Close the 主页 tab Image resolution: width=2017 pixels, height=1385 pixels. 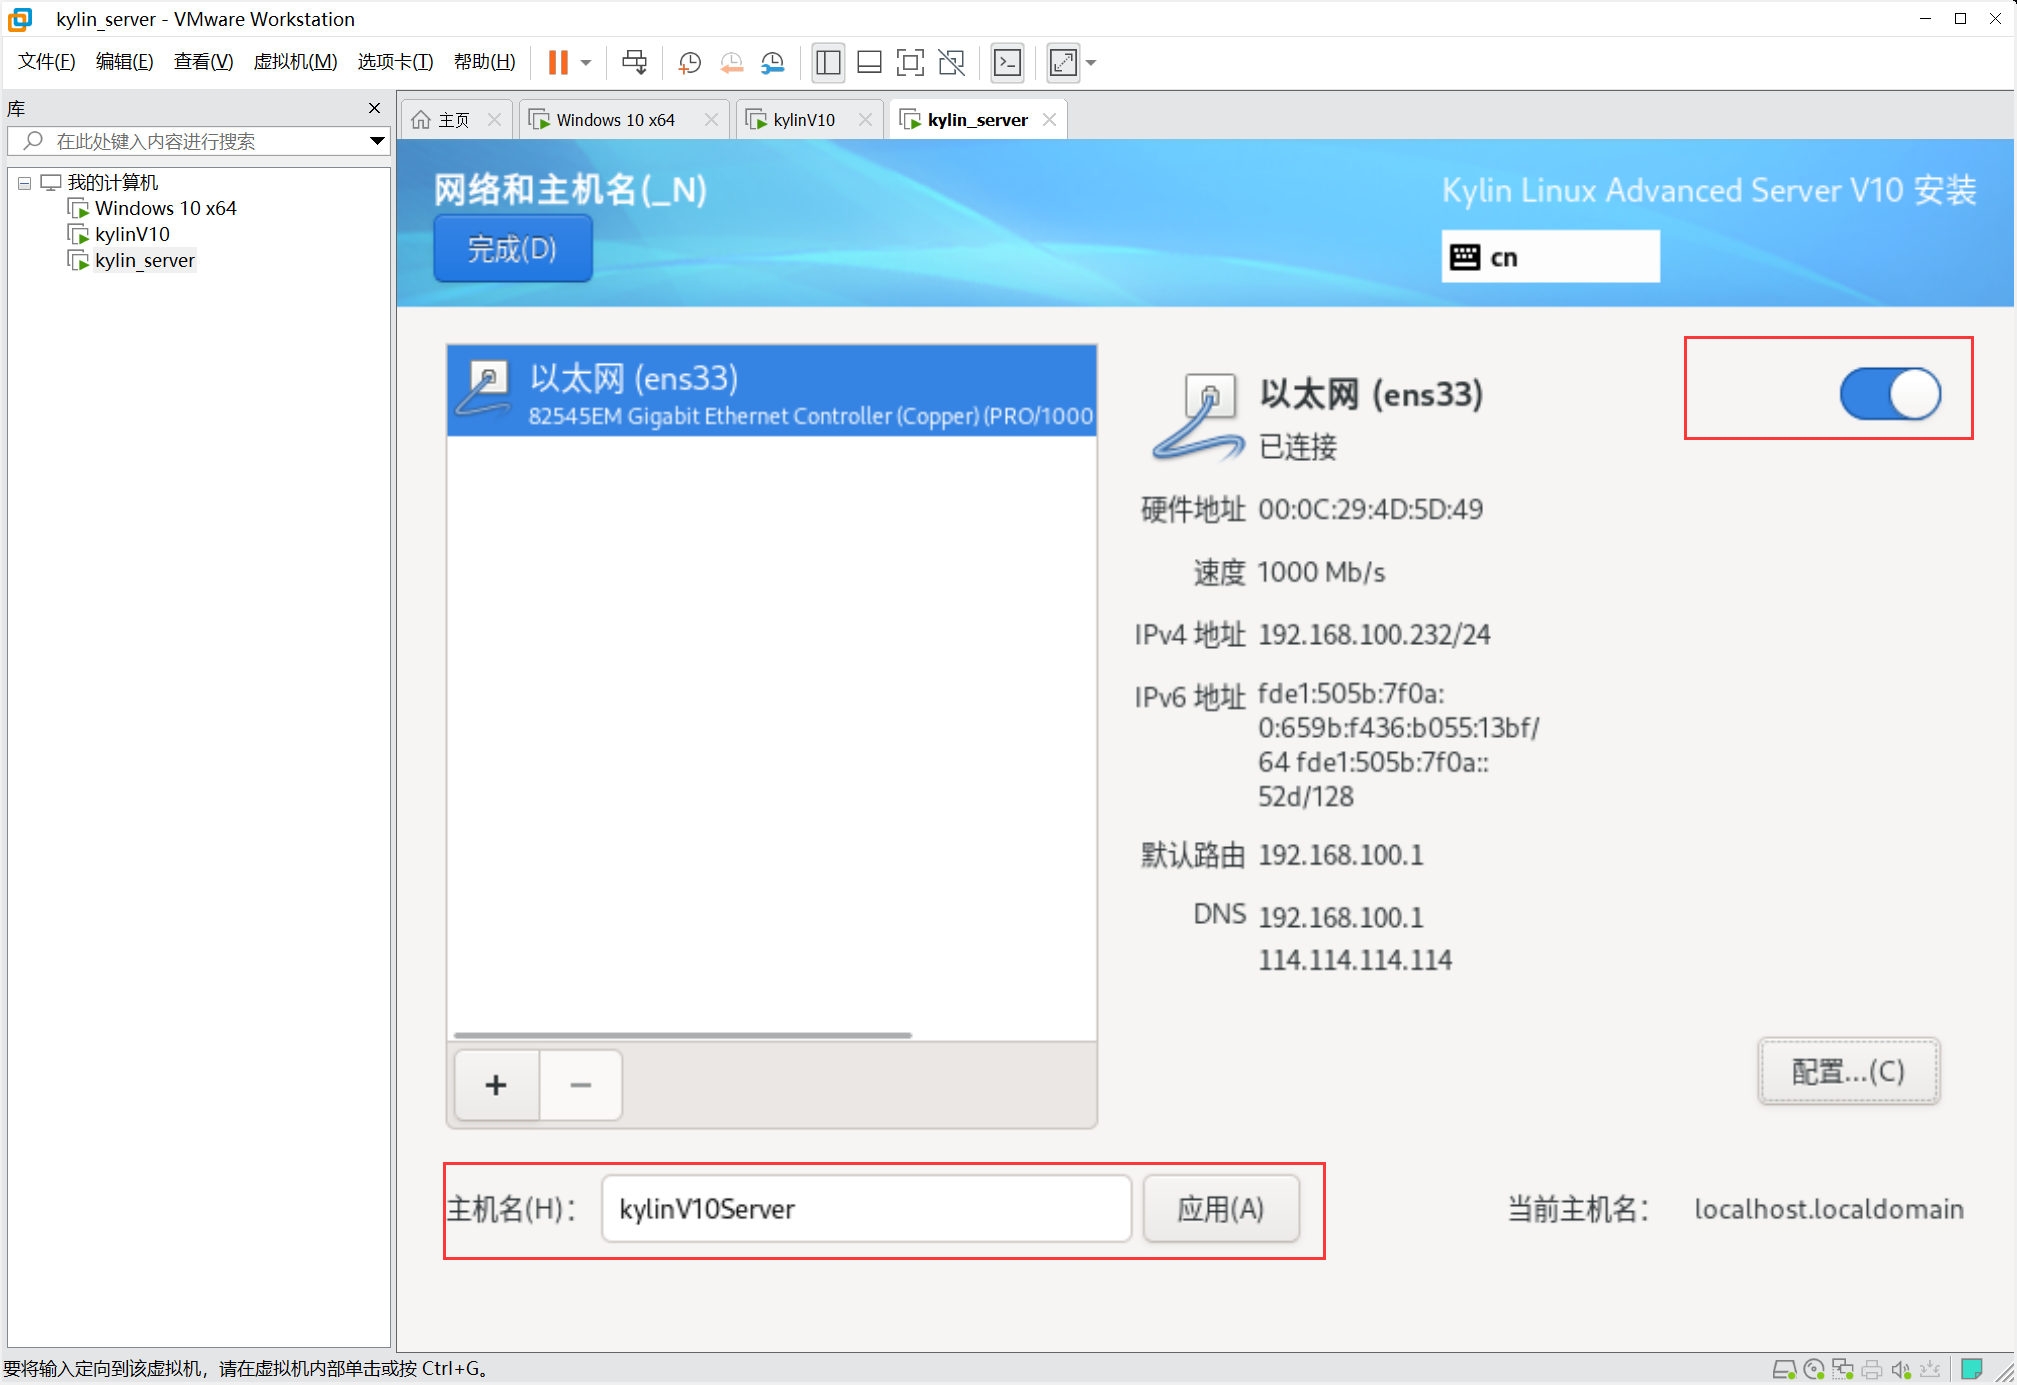(494, 120)
